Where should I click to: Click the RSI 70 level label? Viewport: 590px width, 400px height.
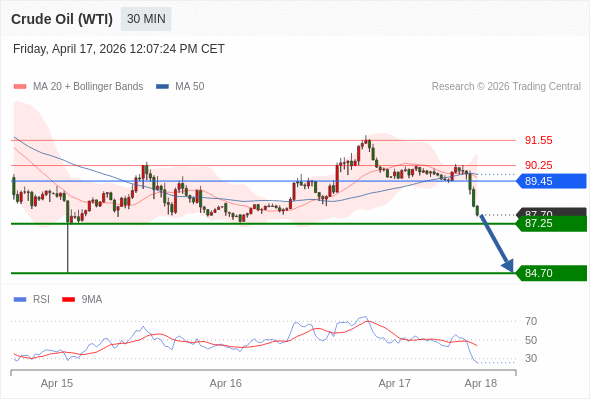(531, 321)
